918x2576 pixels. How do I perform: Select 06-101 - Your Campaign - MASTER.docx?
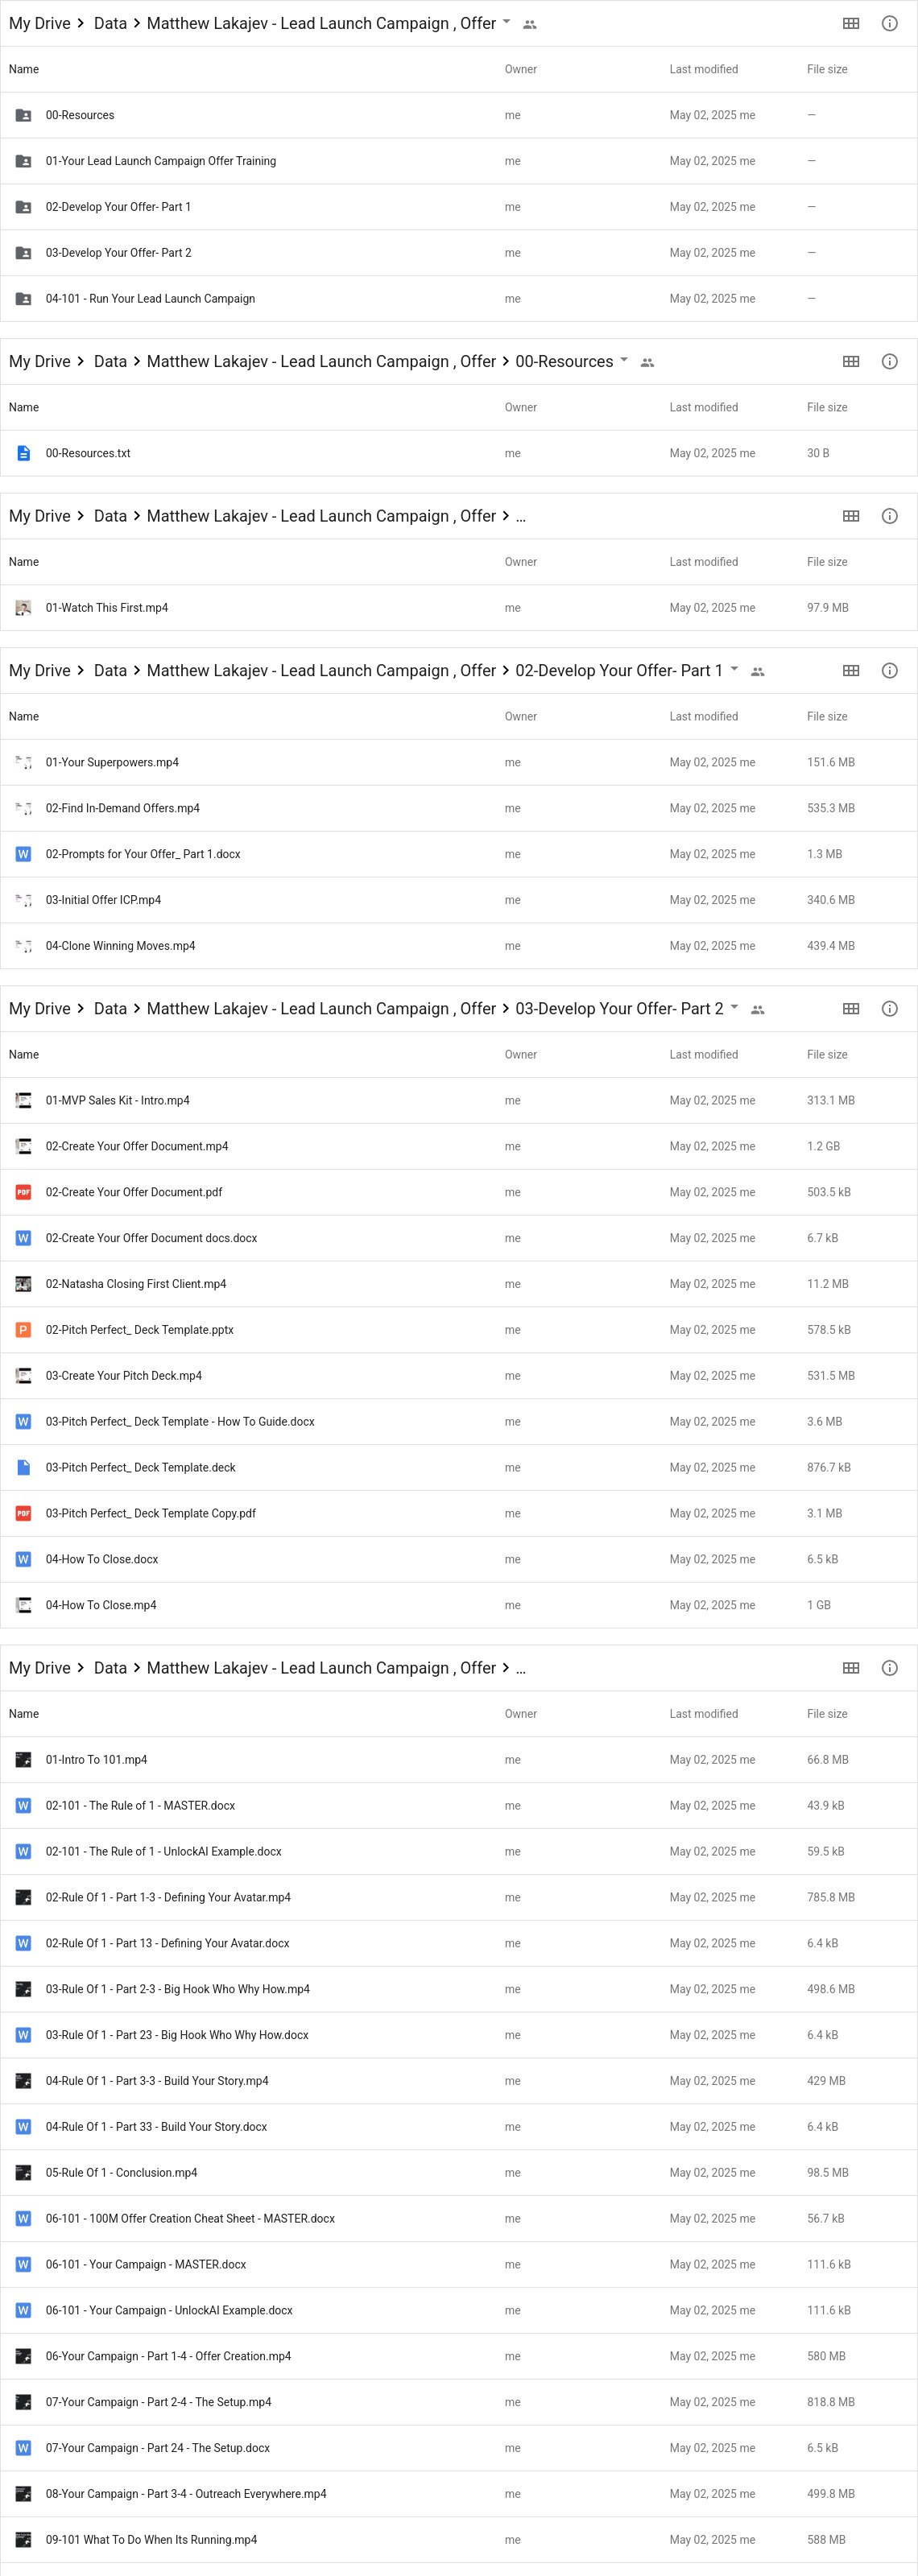point(459,2265)
